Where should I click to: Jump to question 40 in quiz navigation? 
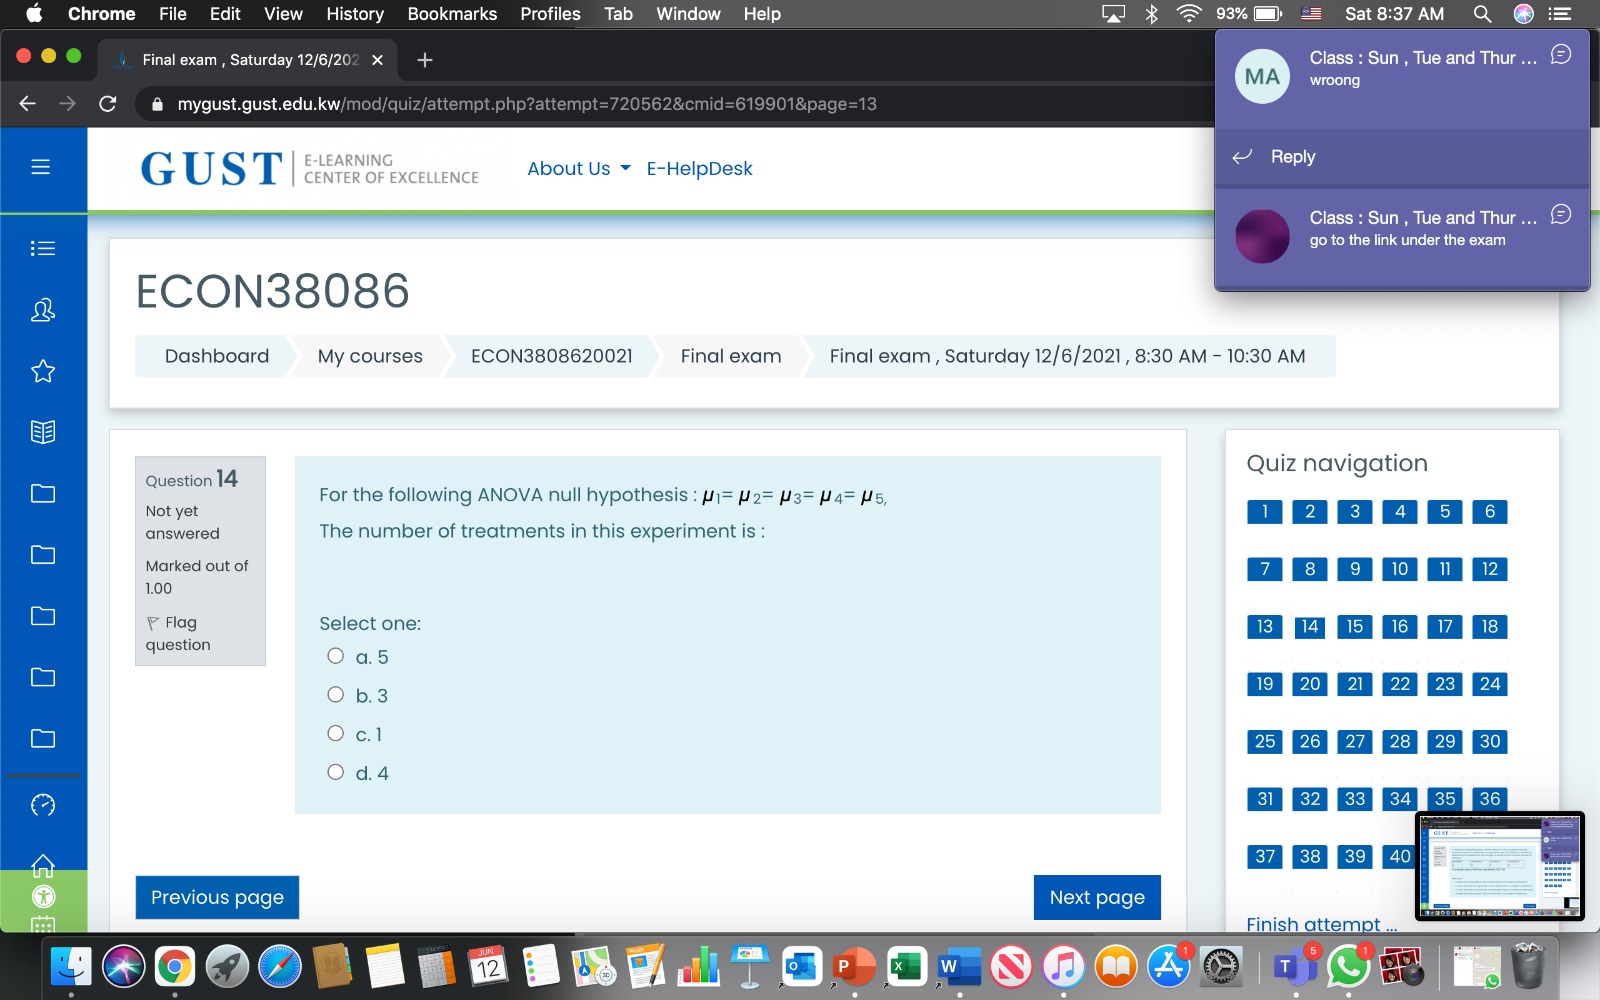coord(1400,857)
